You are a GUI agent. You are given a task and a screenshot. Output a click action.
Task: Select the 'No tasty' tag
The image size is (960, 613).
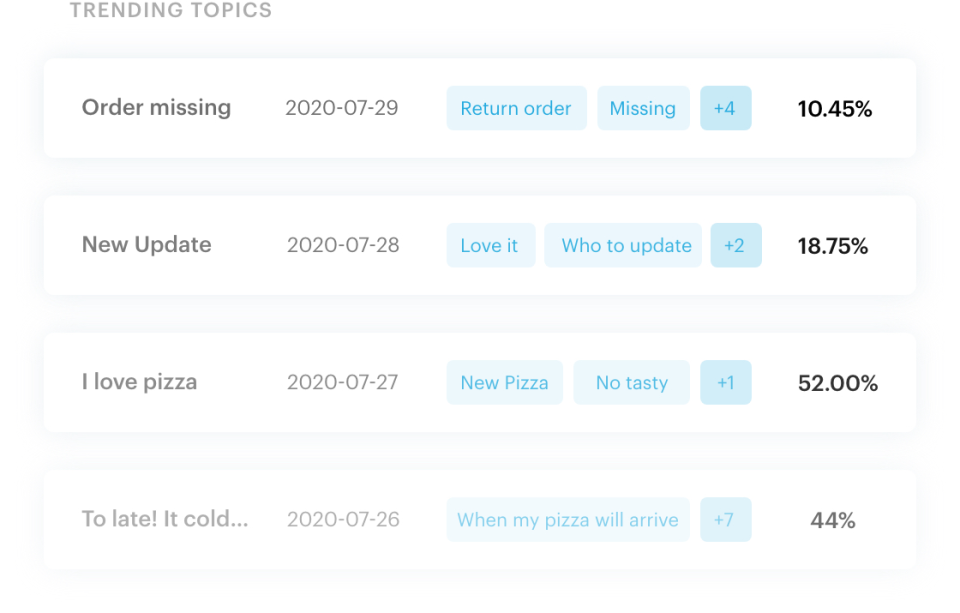click(631, 382)
